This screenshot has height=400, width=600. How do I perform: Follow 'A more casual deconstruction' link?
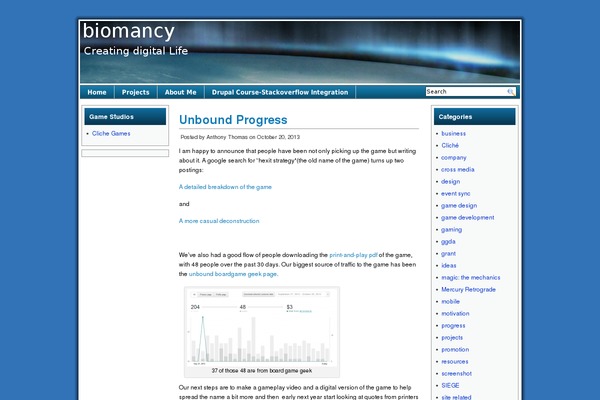point(219,221)
